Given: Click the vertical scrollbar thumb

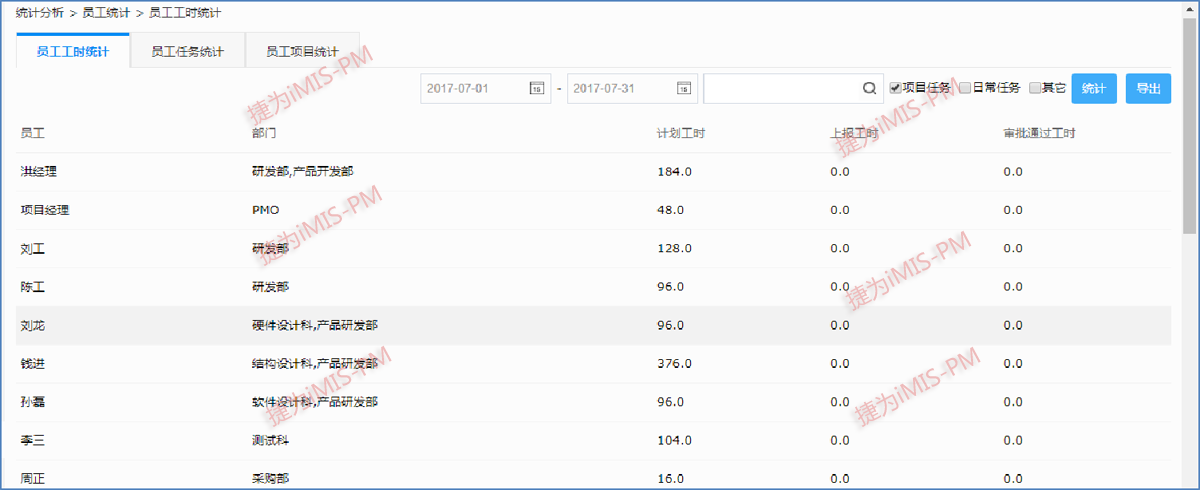Looking at the screenshot, I should 1190,130.
